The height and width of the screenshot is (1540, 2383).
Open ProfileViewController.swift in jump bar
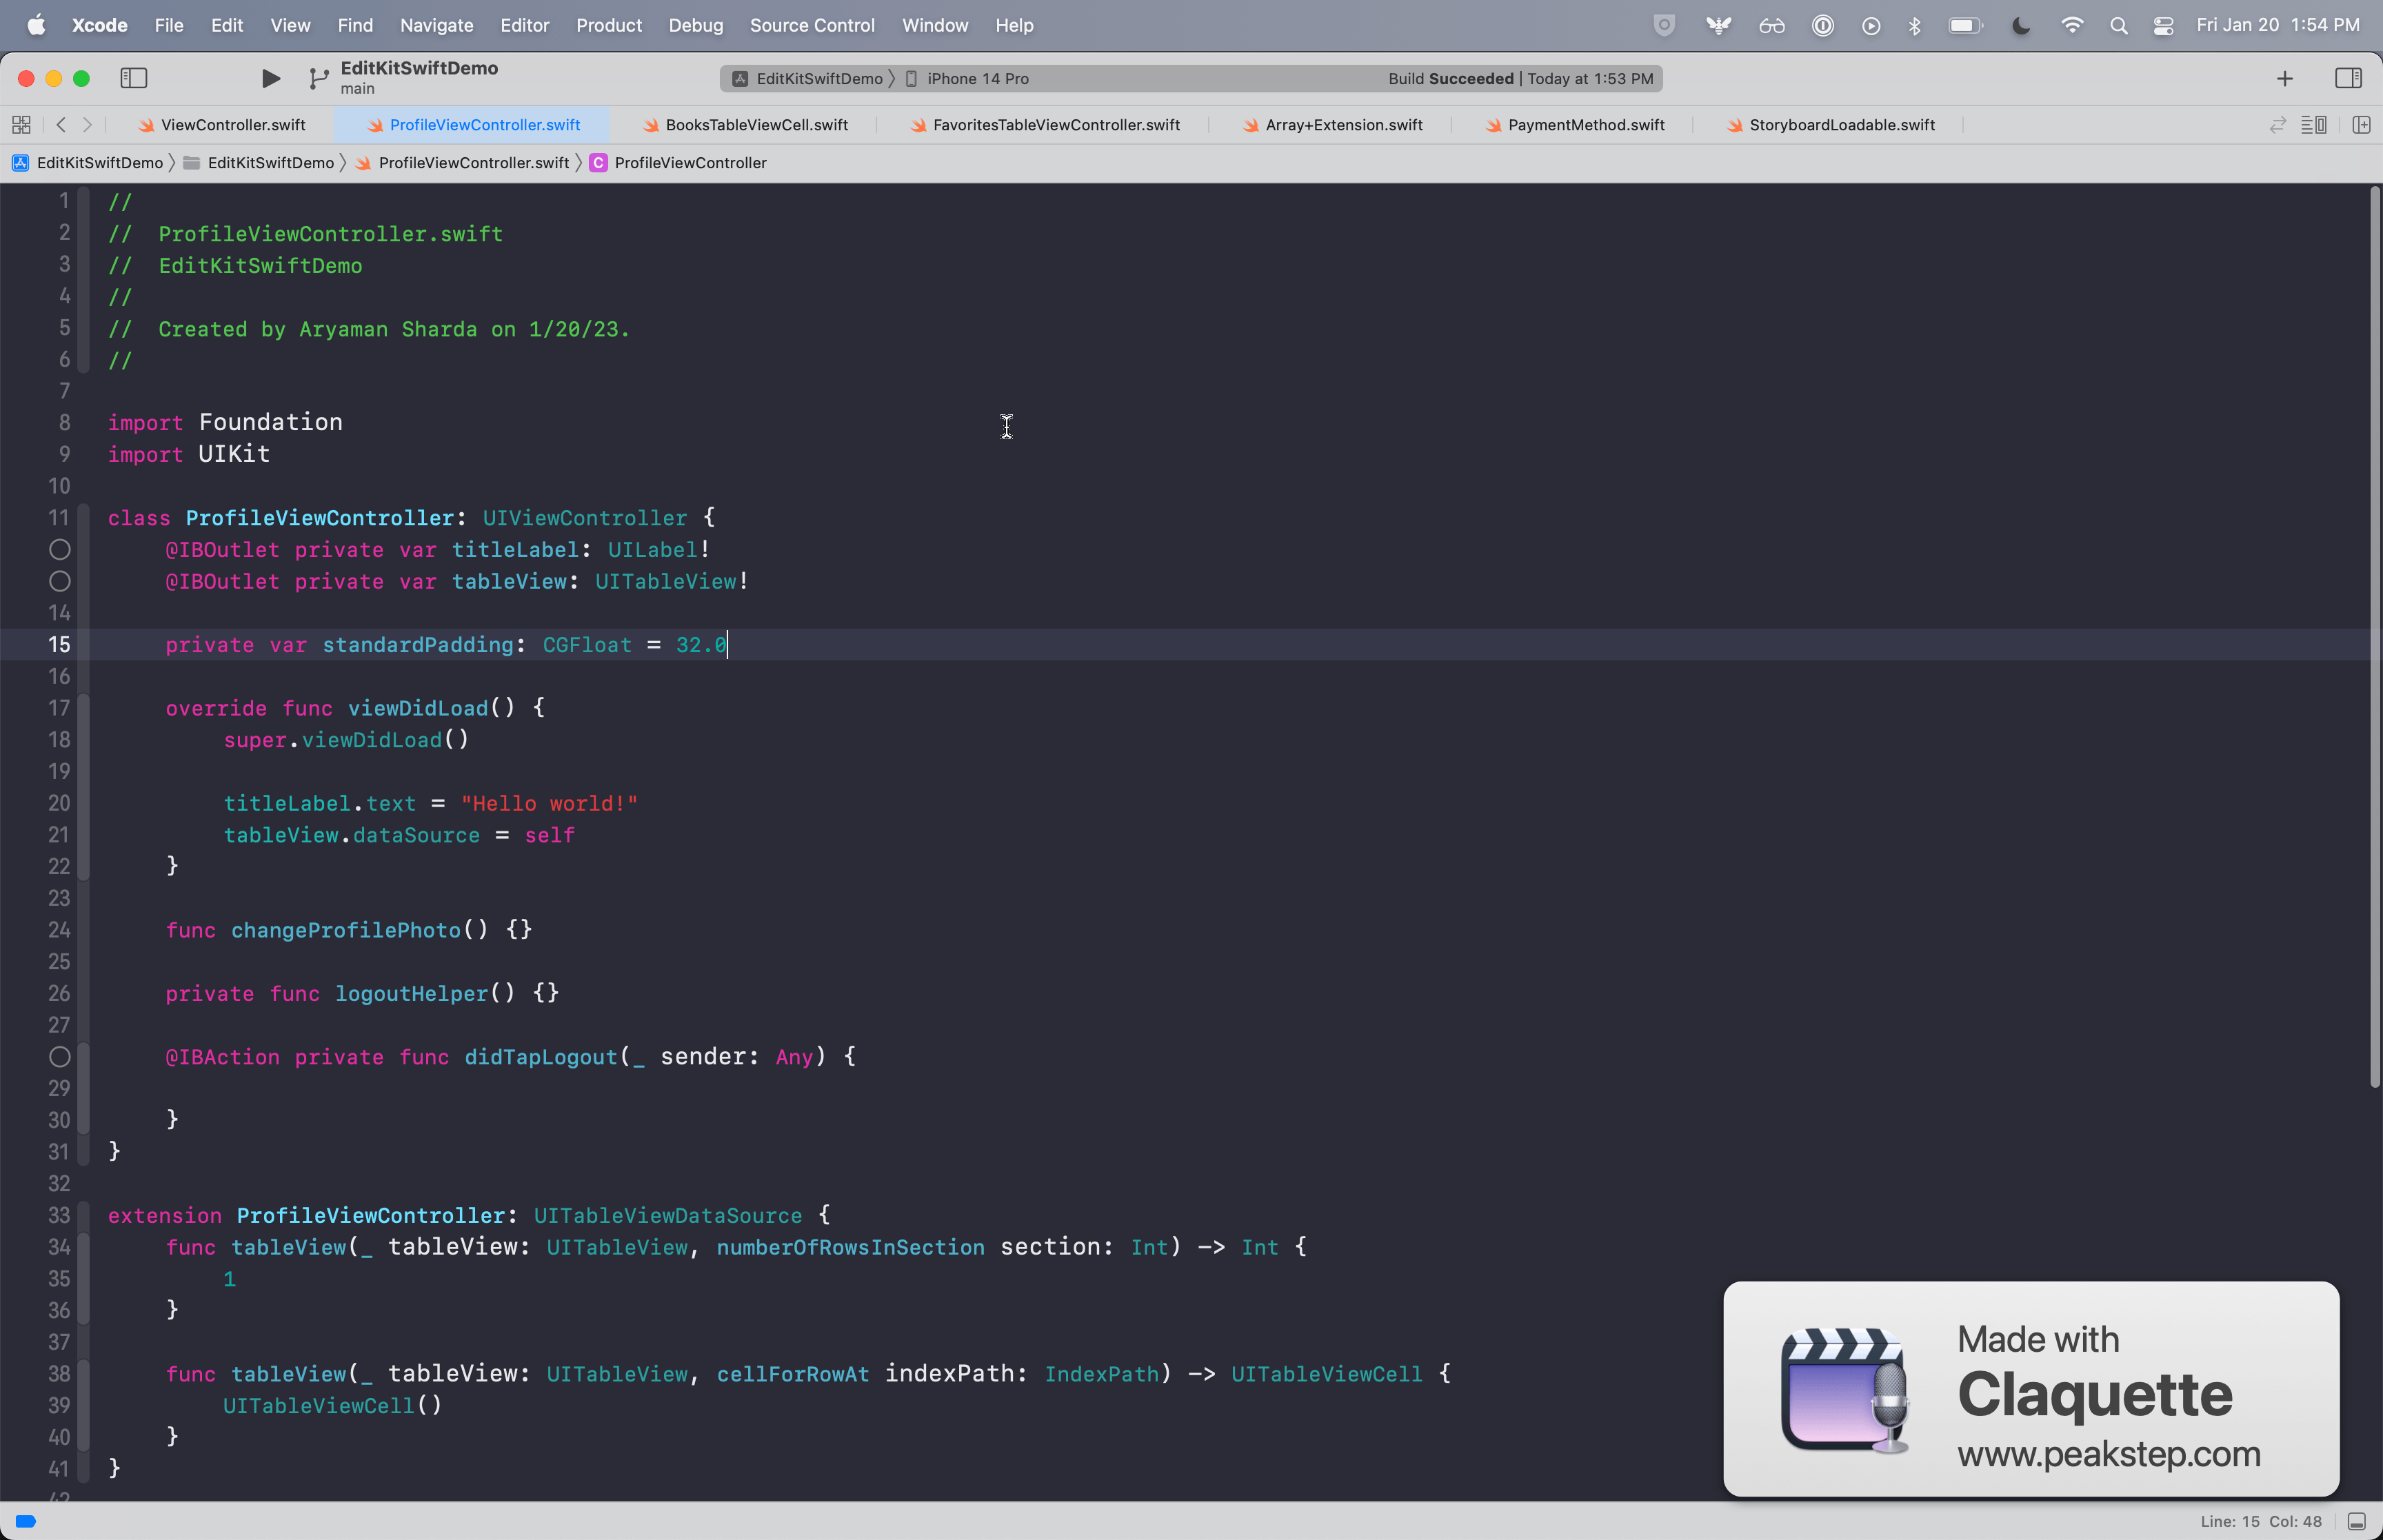[463, 163]
